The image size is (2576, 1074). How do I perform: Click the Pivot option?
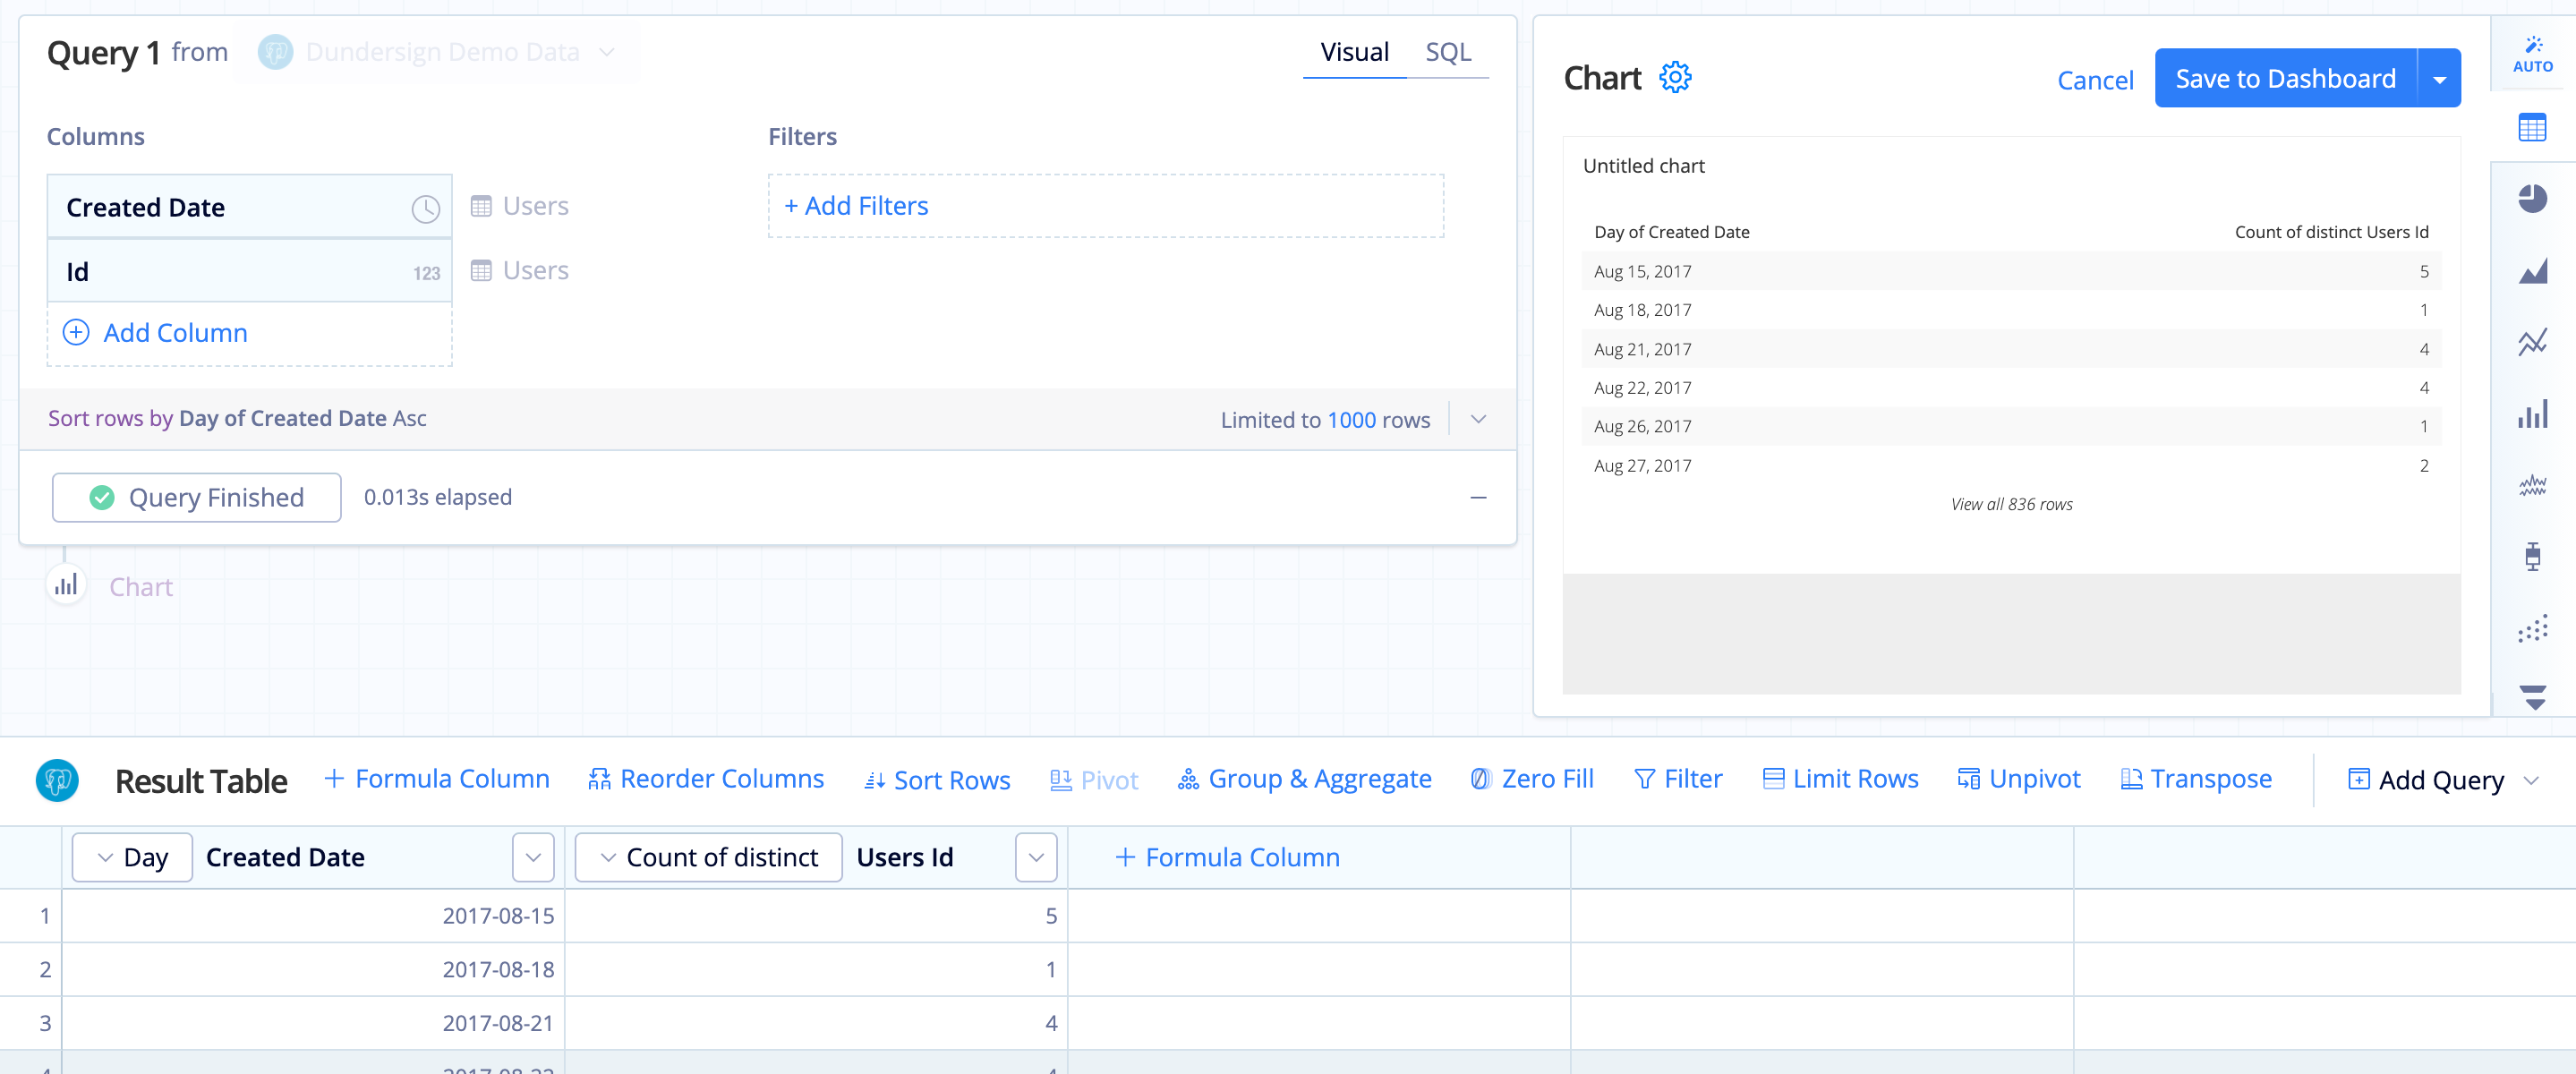point(1094,780)
